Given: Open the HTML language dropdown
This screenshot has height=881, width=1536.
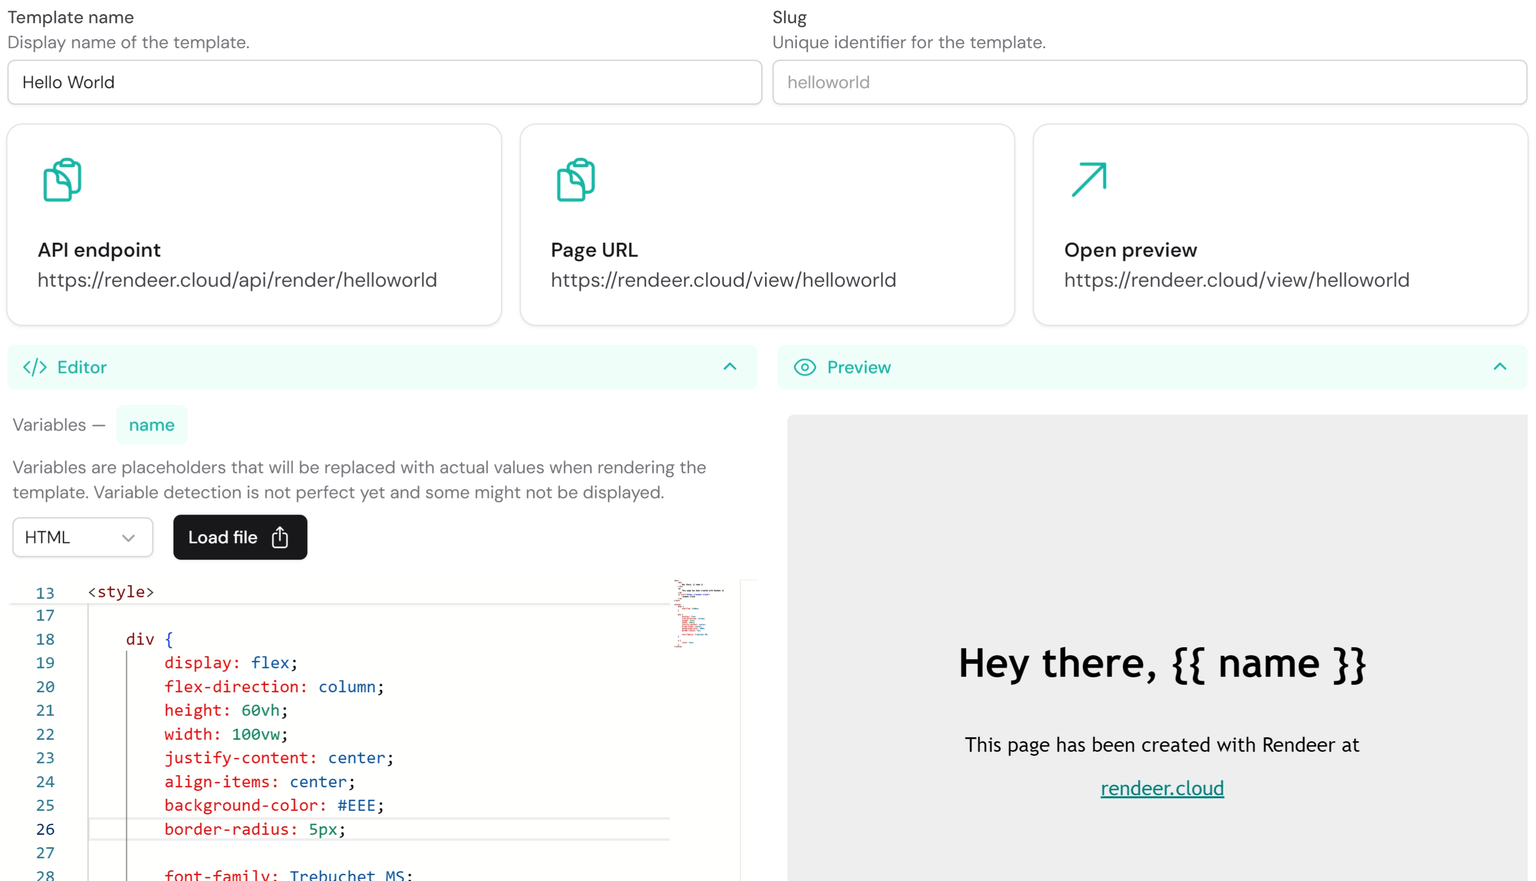Looking at the screenshot, I should (x=82, y=538).
